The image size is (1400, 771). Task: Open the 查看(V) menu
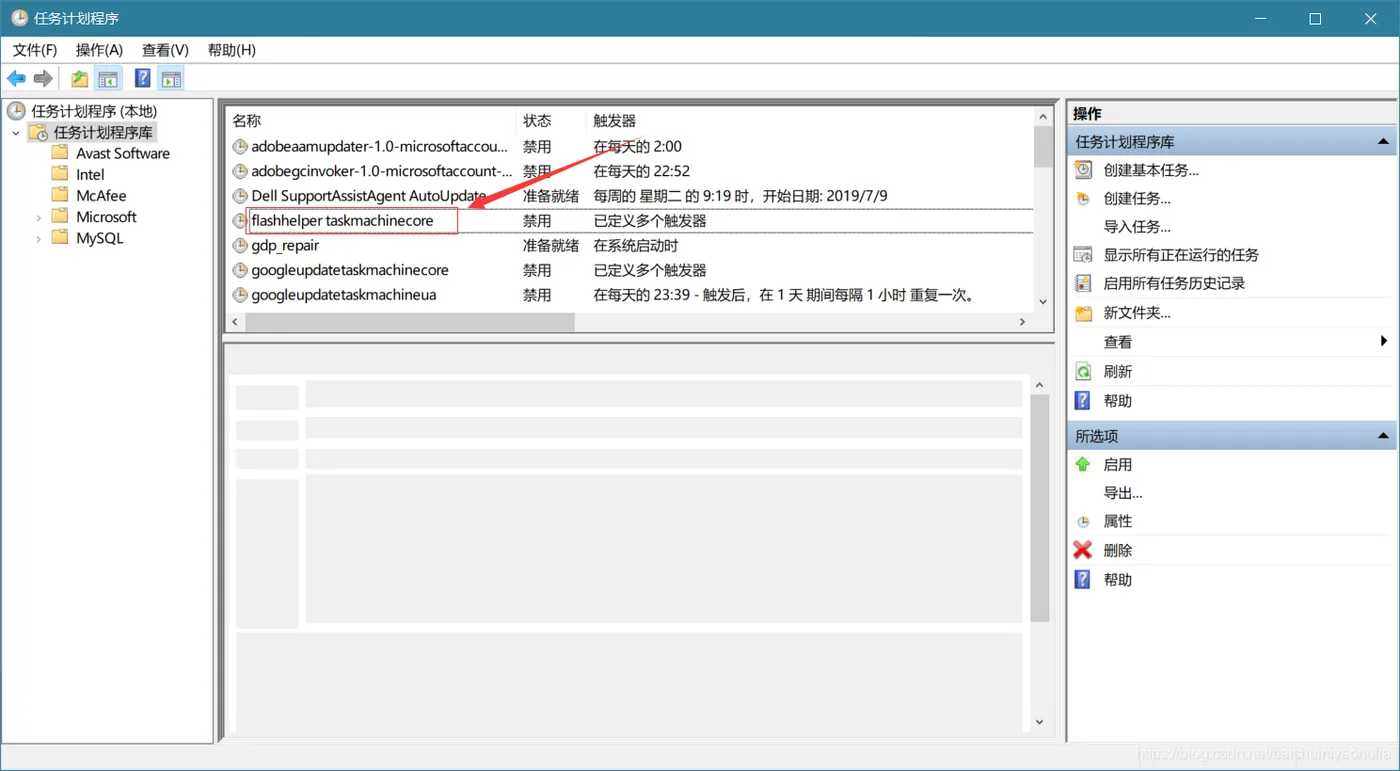tap(165, 50)
